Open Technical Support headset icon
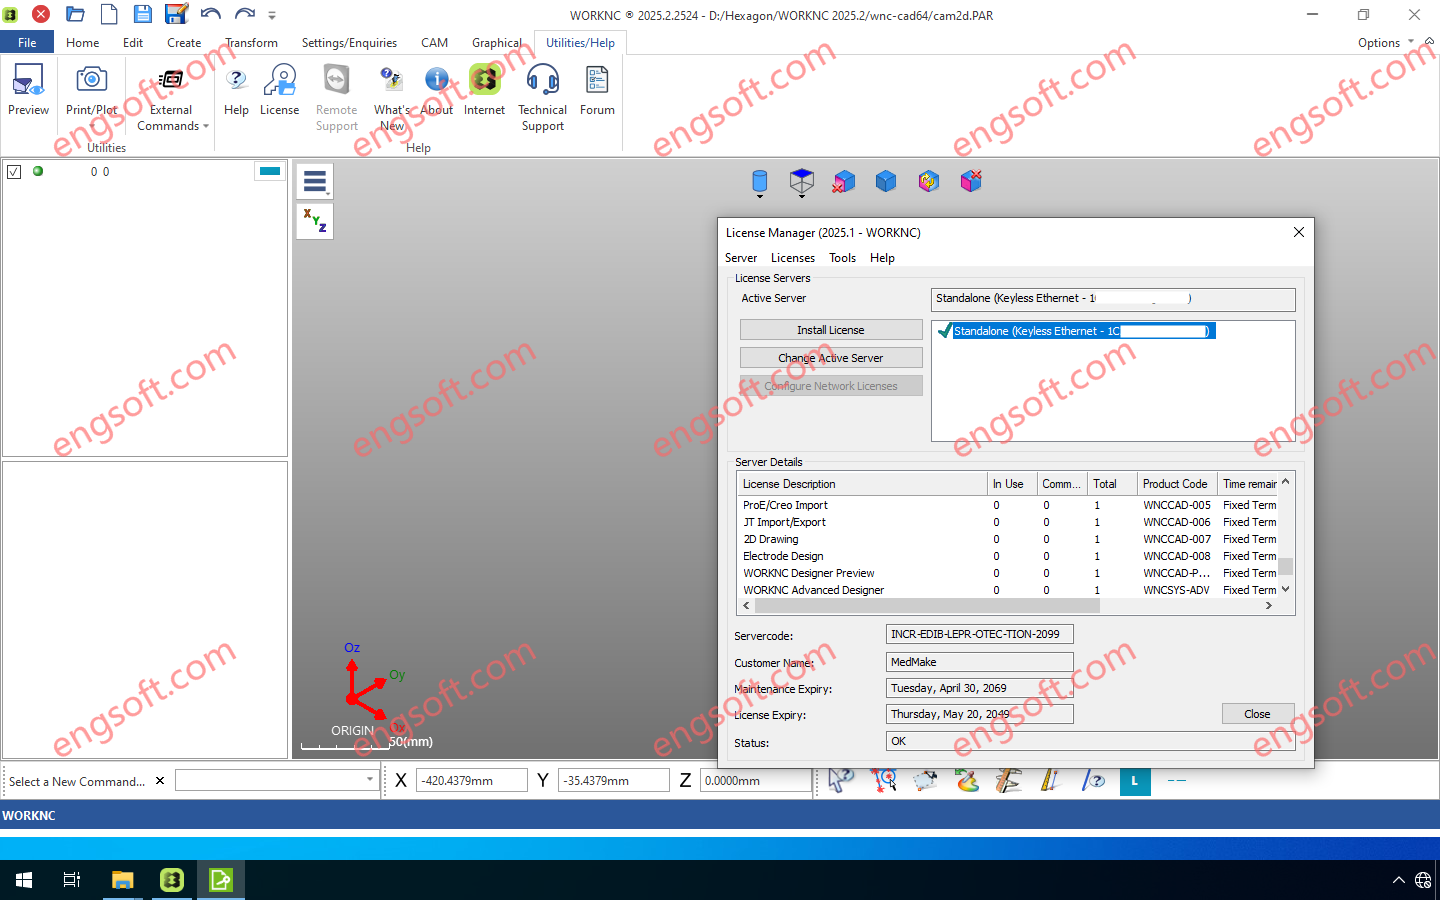The image size is (1441, 901). tap(543, 80)
